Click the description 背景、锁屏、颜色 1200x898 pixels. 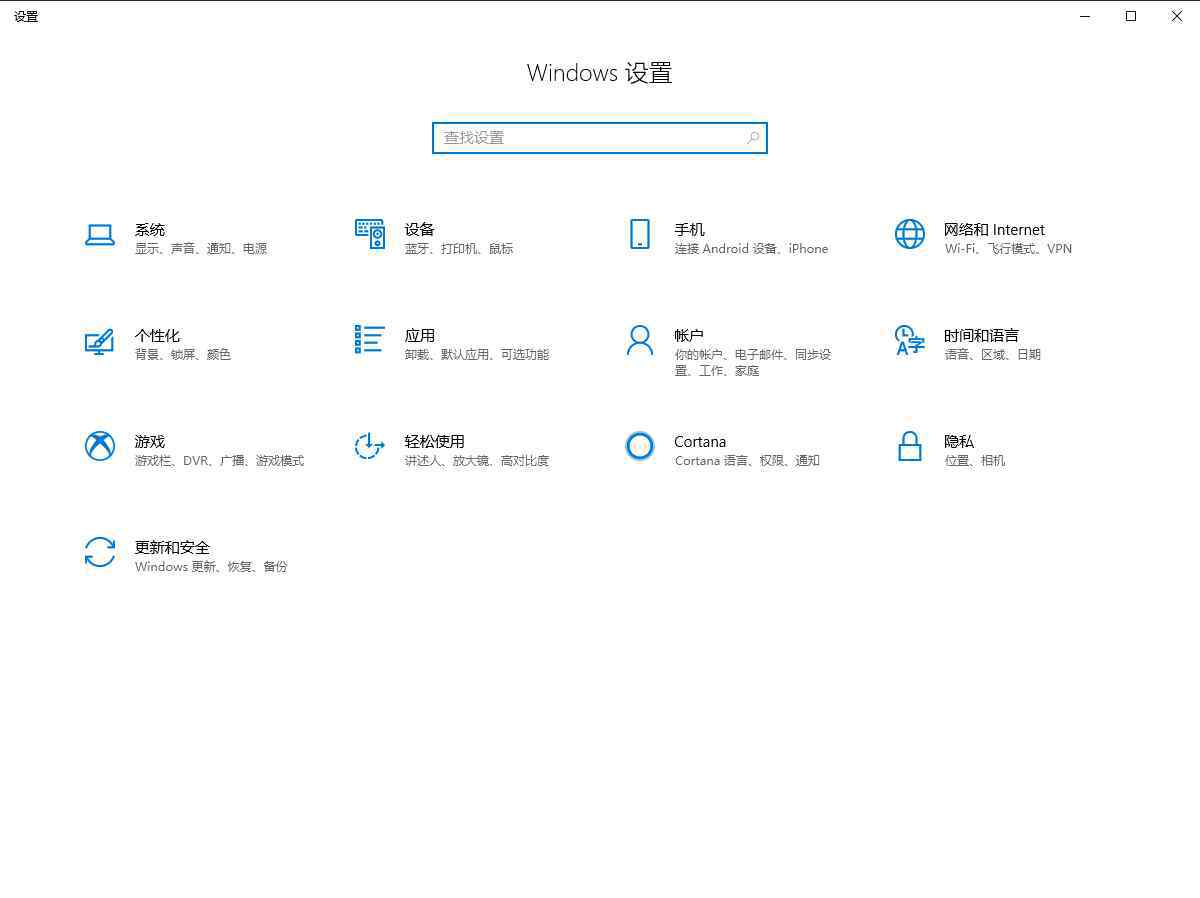[x=183, y=355]
